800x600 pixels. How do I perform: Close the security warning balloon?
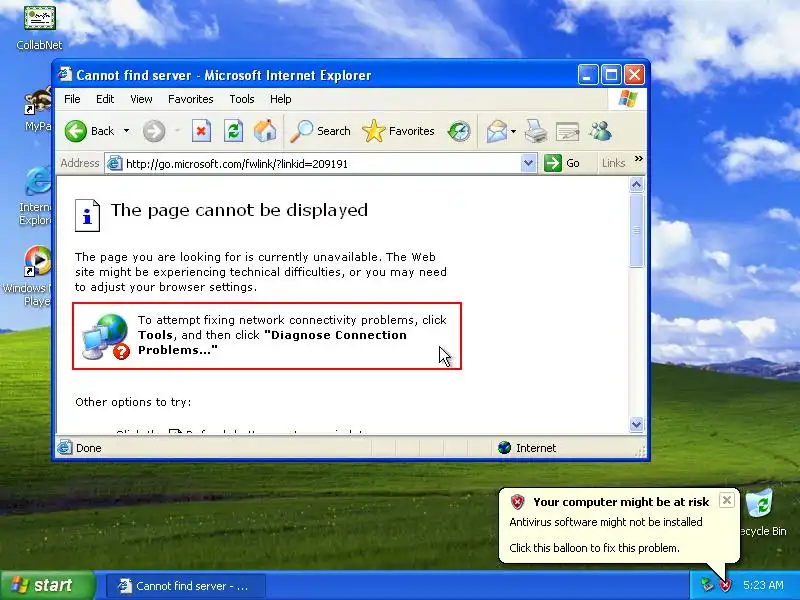click(727, 500)
